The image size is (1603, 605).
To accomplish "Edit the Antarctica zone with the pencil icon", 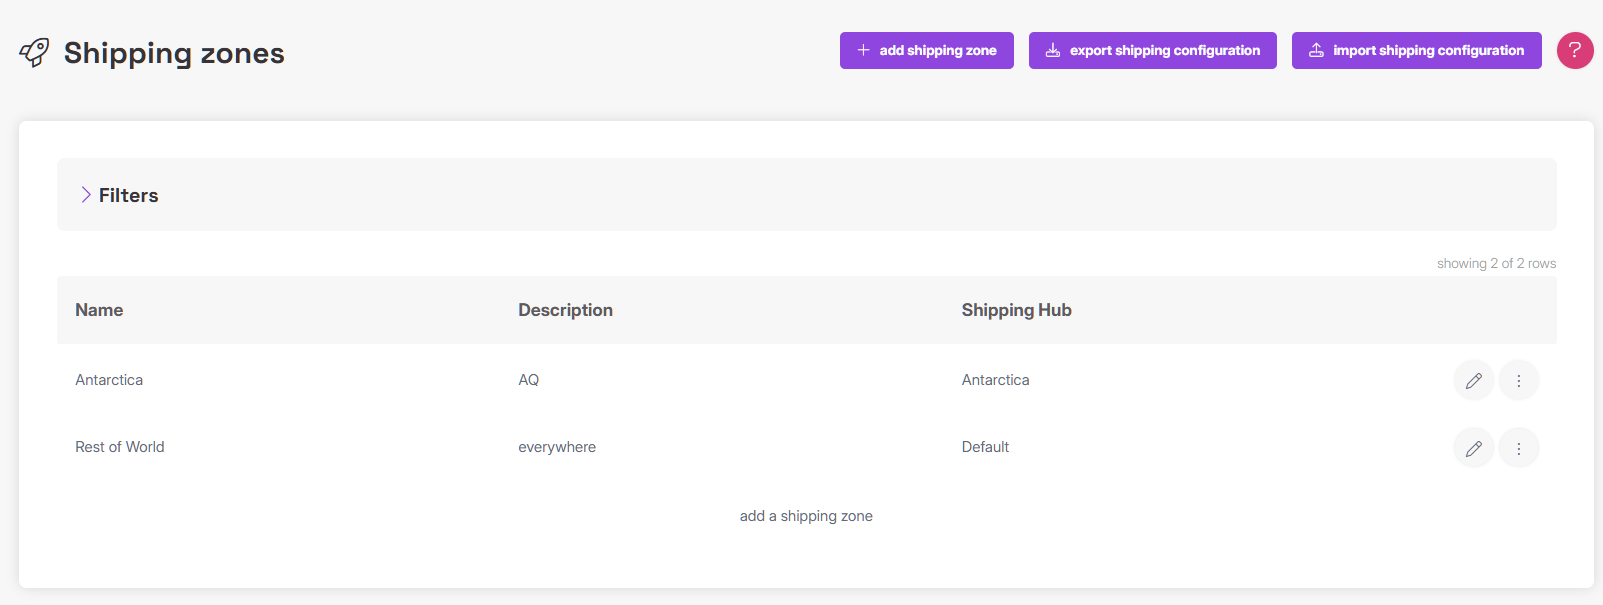I will (x=1473, y=380).
